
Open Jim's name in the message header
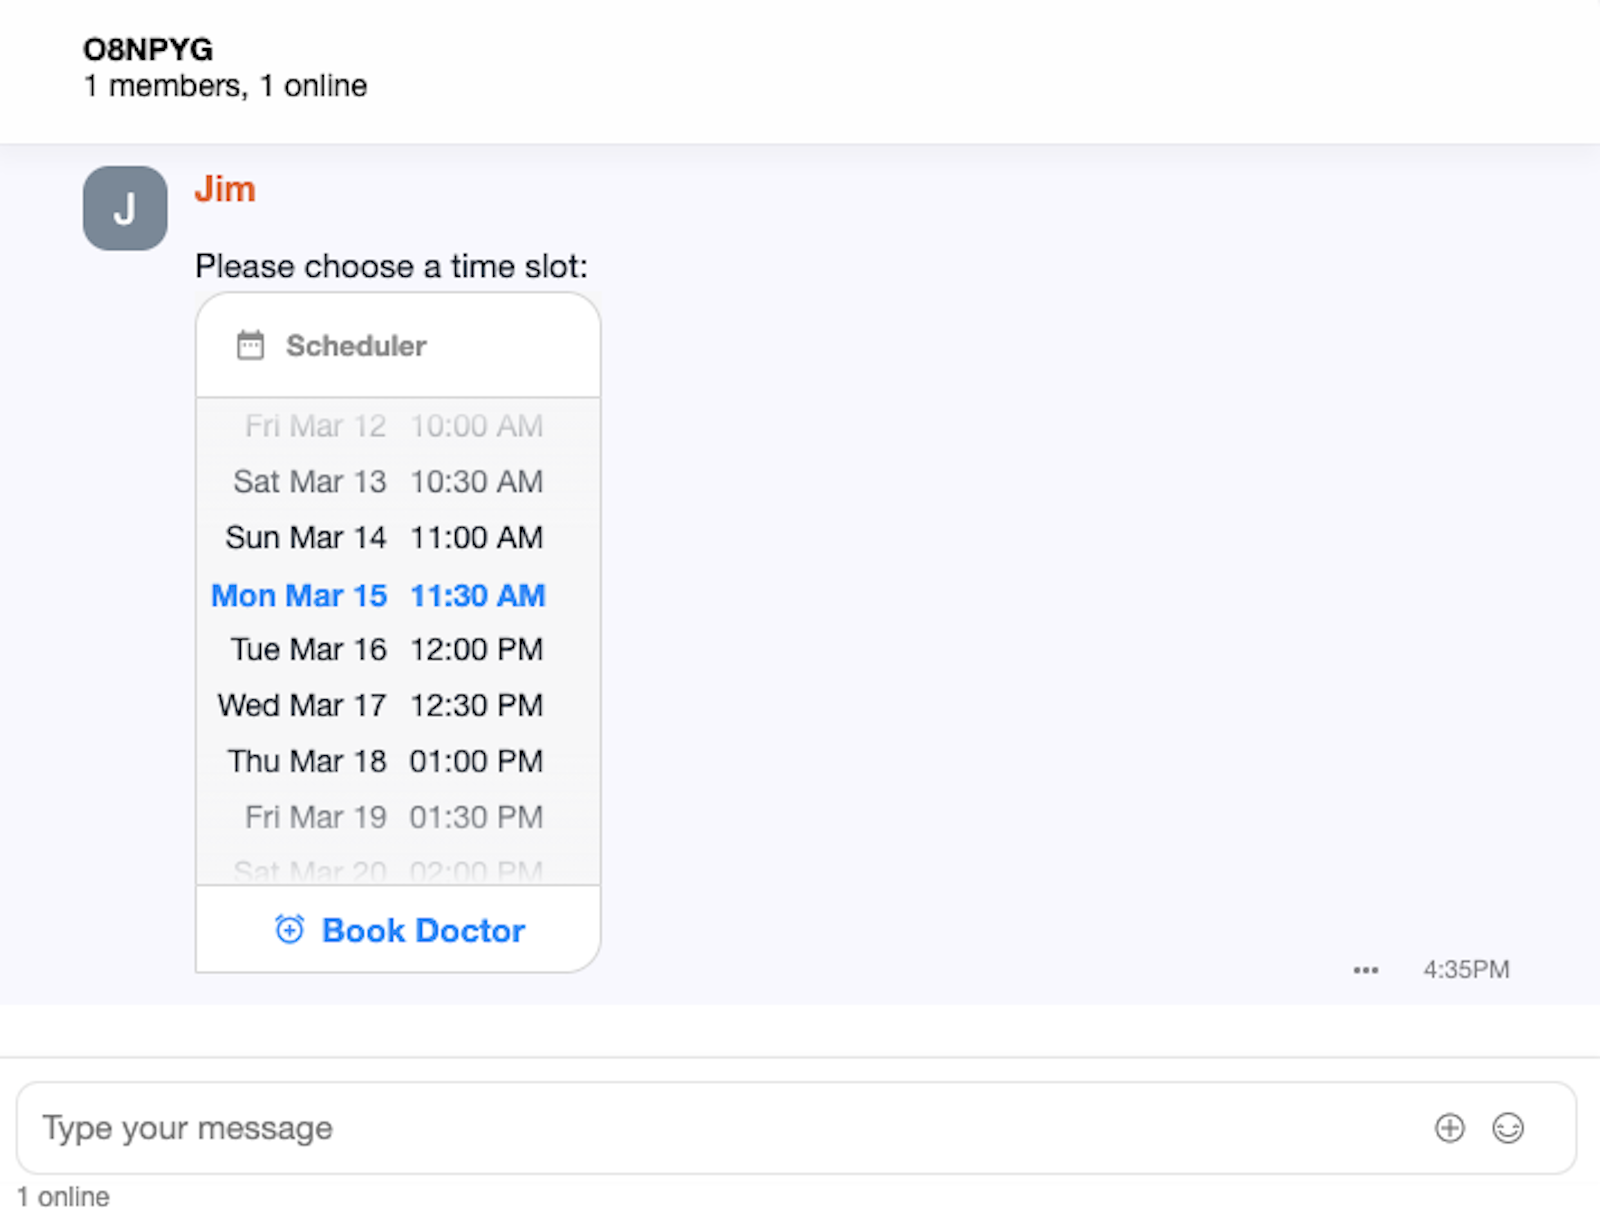[x=225, y=188]
